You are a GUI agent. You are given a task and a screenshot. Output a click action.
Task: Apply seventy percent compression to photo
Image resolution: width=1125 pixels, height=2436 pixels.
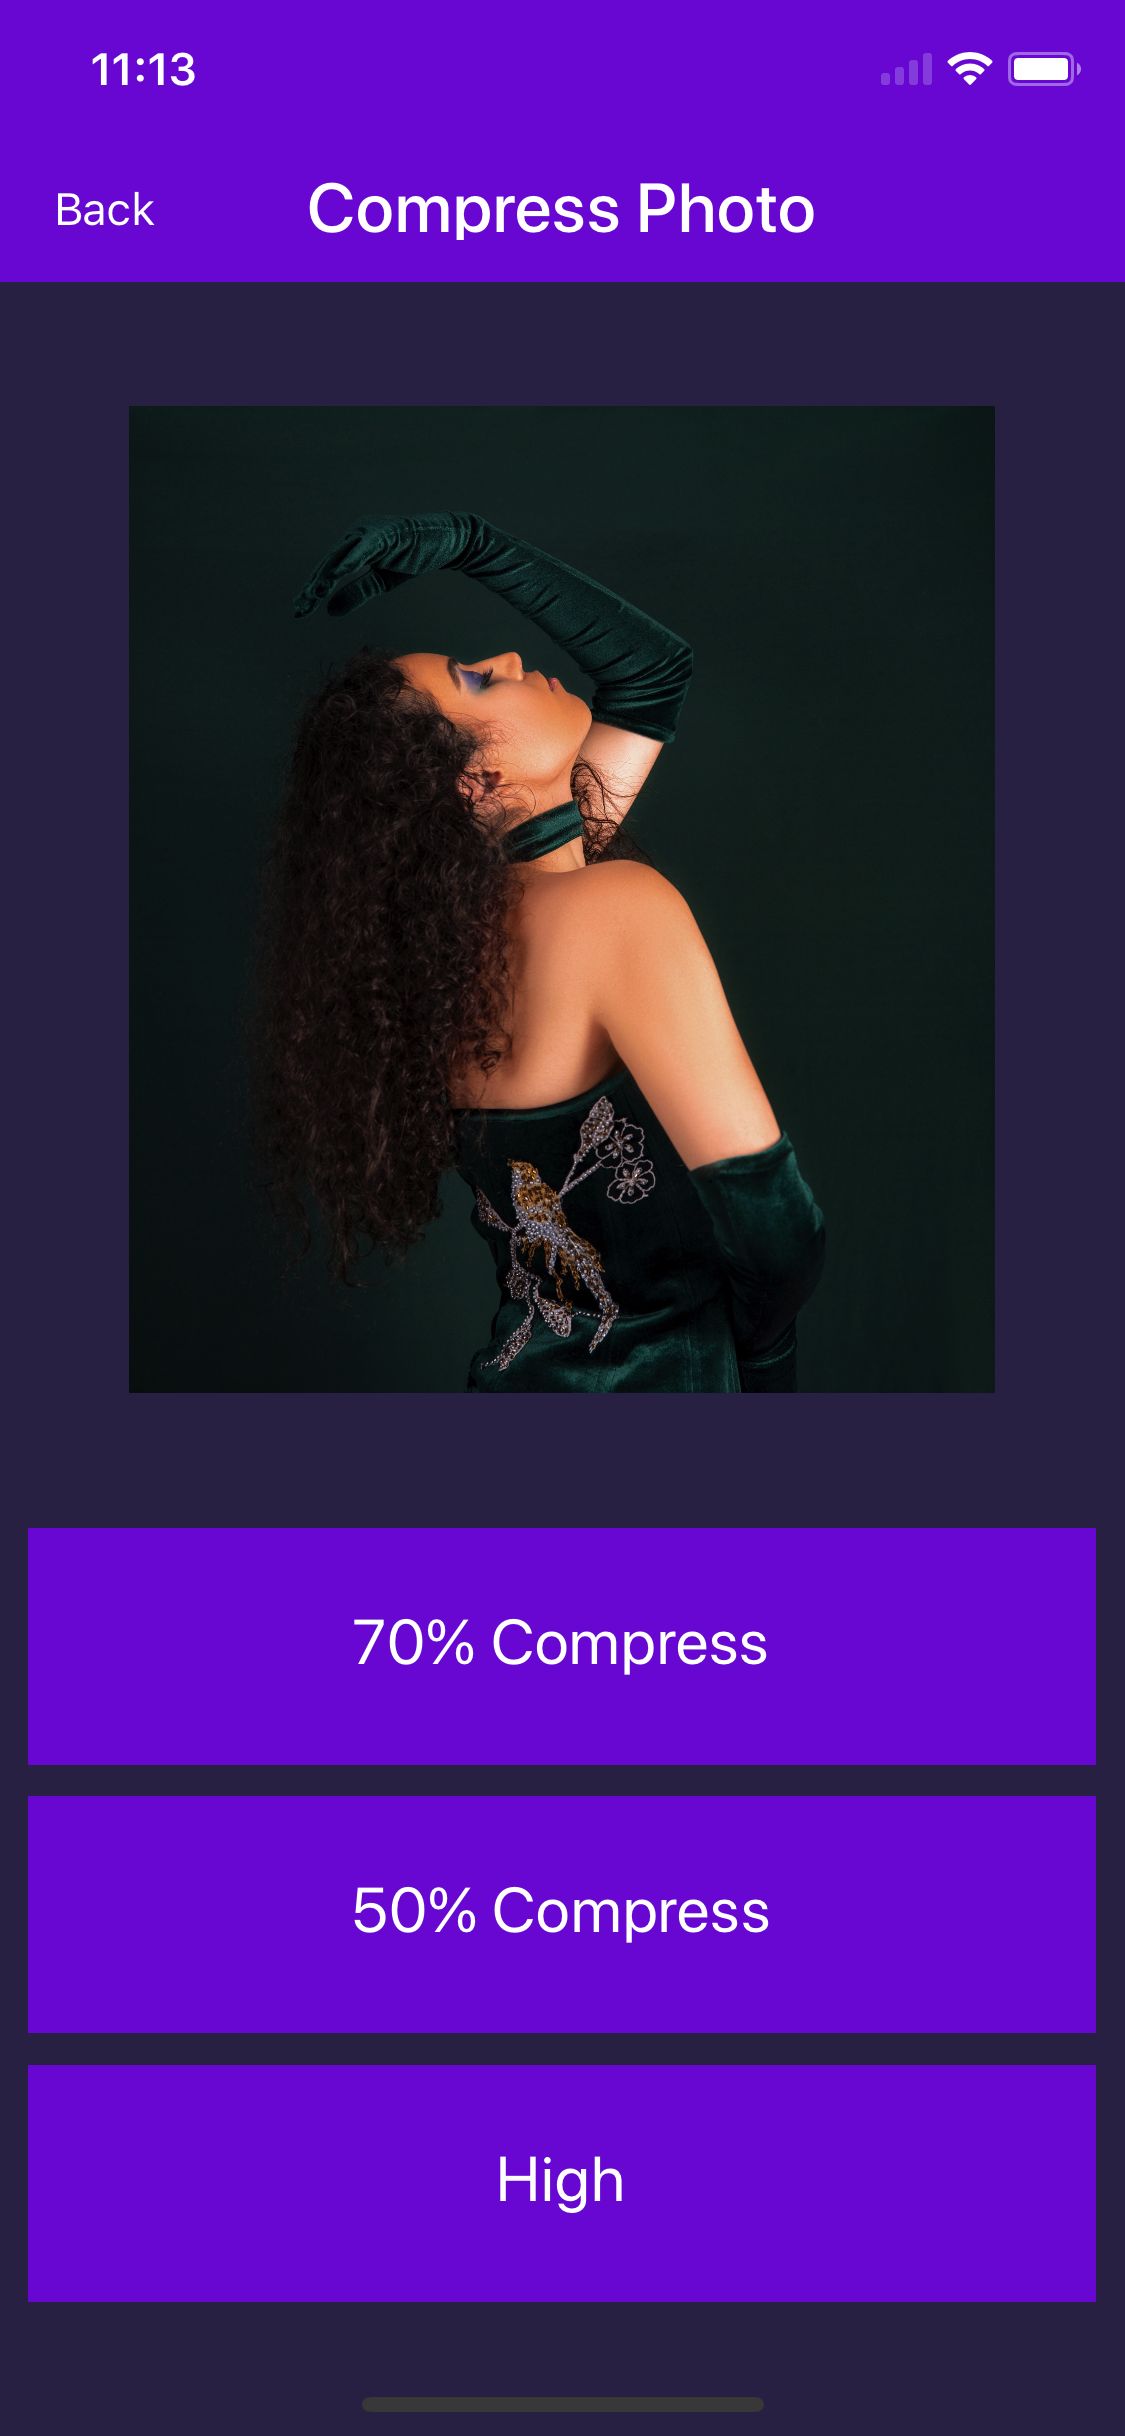[x=562, y=1646]
